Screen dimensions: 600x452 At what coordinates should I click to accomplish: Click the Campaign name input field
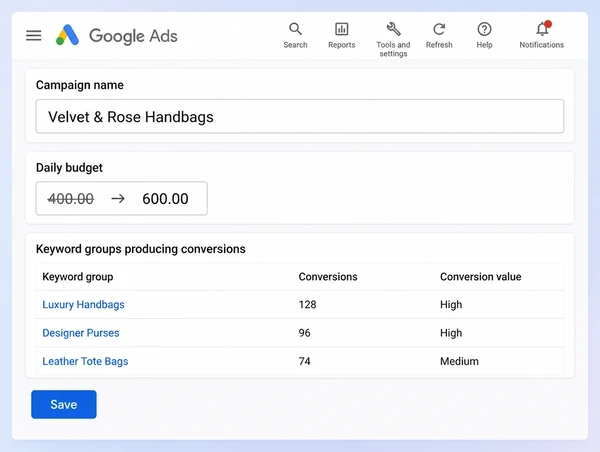(x=300, y=116)
